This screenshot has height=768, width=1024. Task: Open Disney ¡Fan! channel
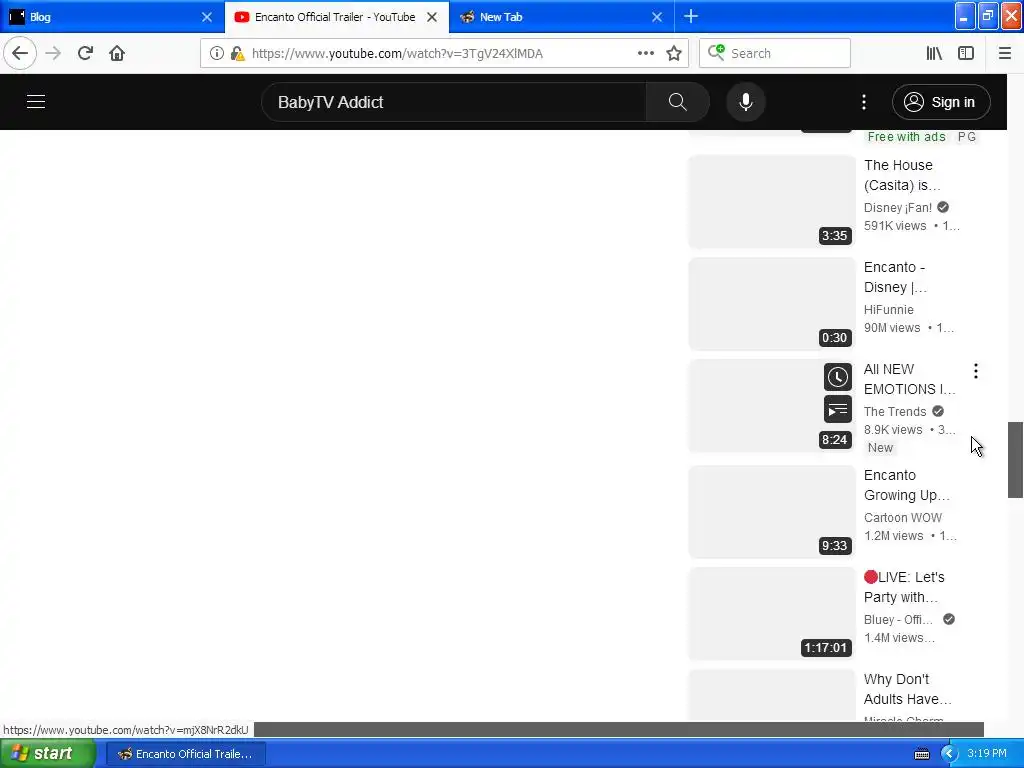(x=898, y=208)
